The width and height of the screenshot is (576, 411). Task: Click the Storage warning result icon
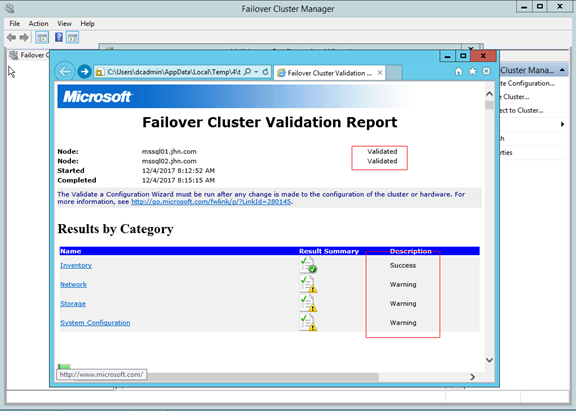(x=308, y=303)
